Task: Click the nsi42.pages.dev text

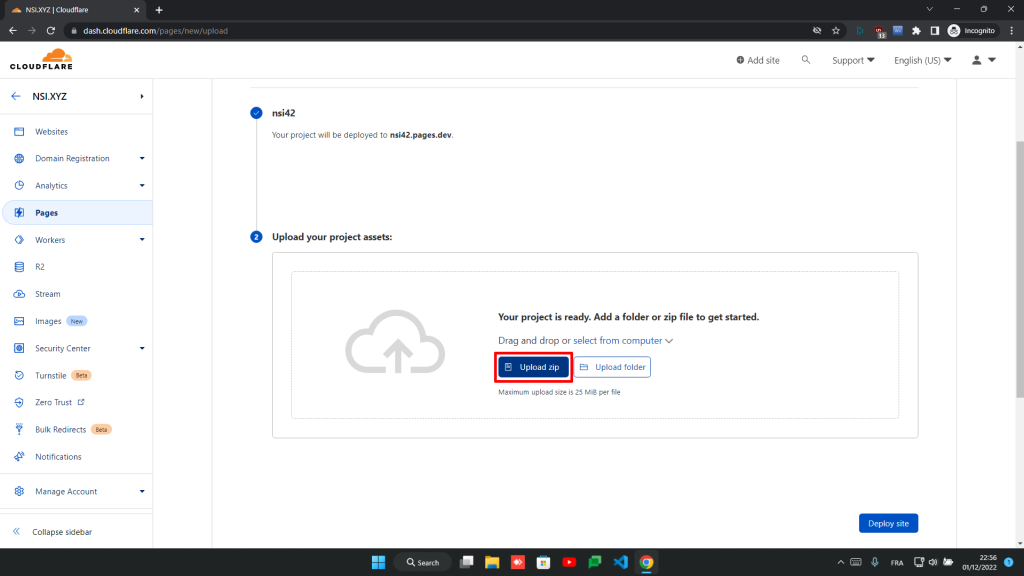Action: tap(421, 135)
